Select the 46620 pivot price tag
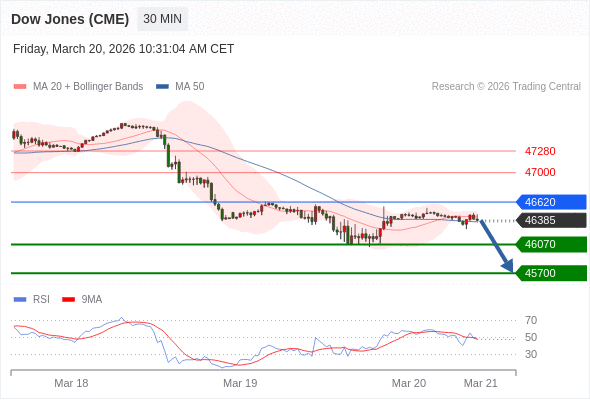 [x=551, y=202]
